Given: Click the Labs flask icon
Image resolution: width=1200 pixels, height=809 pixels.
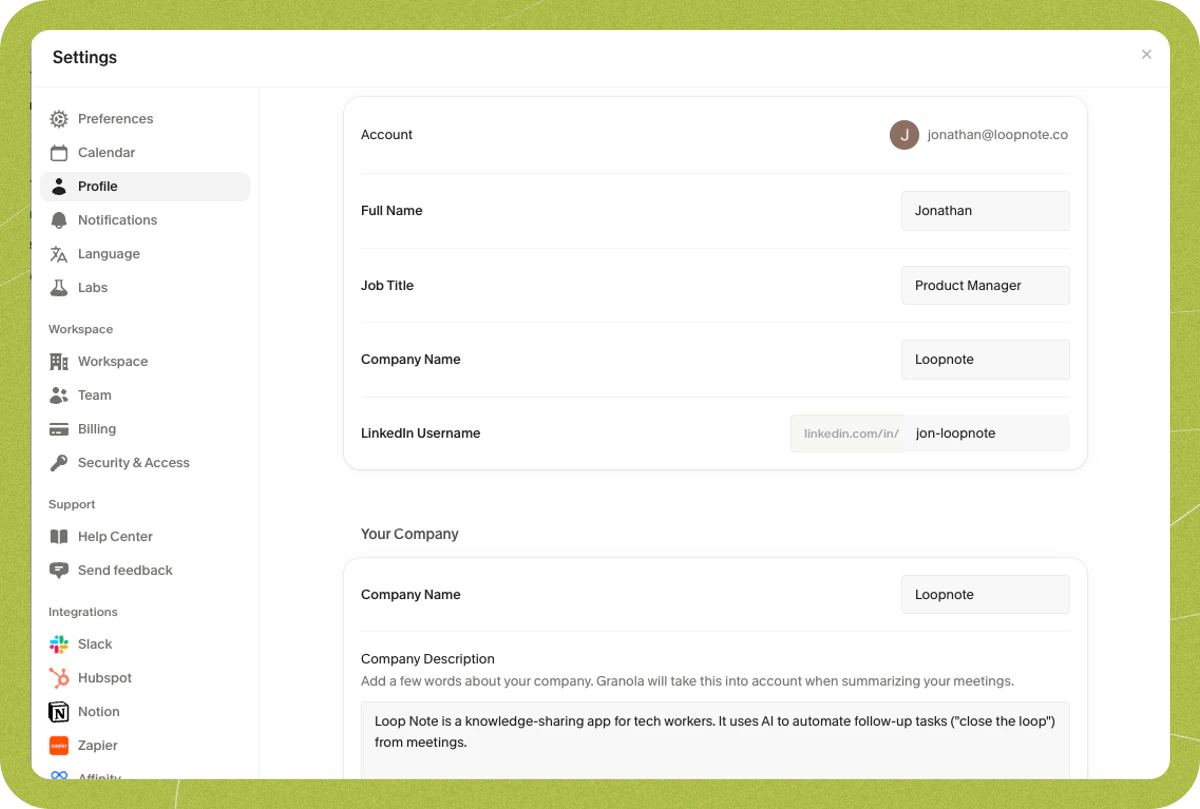Looking at the screenshot, I should point(59,288).
